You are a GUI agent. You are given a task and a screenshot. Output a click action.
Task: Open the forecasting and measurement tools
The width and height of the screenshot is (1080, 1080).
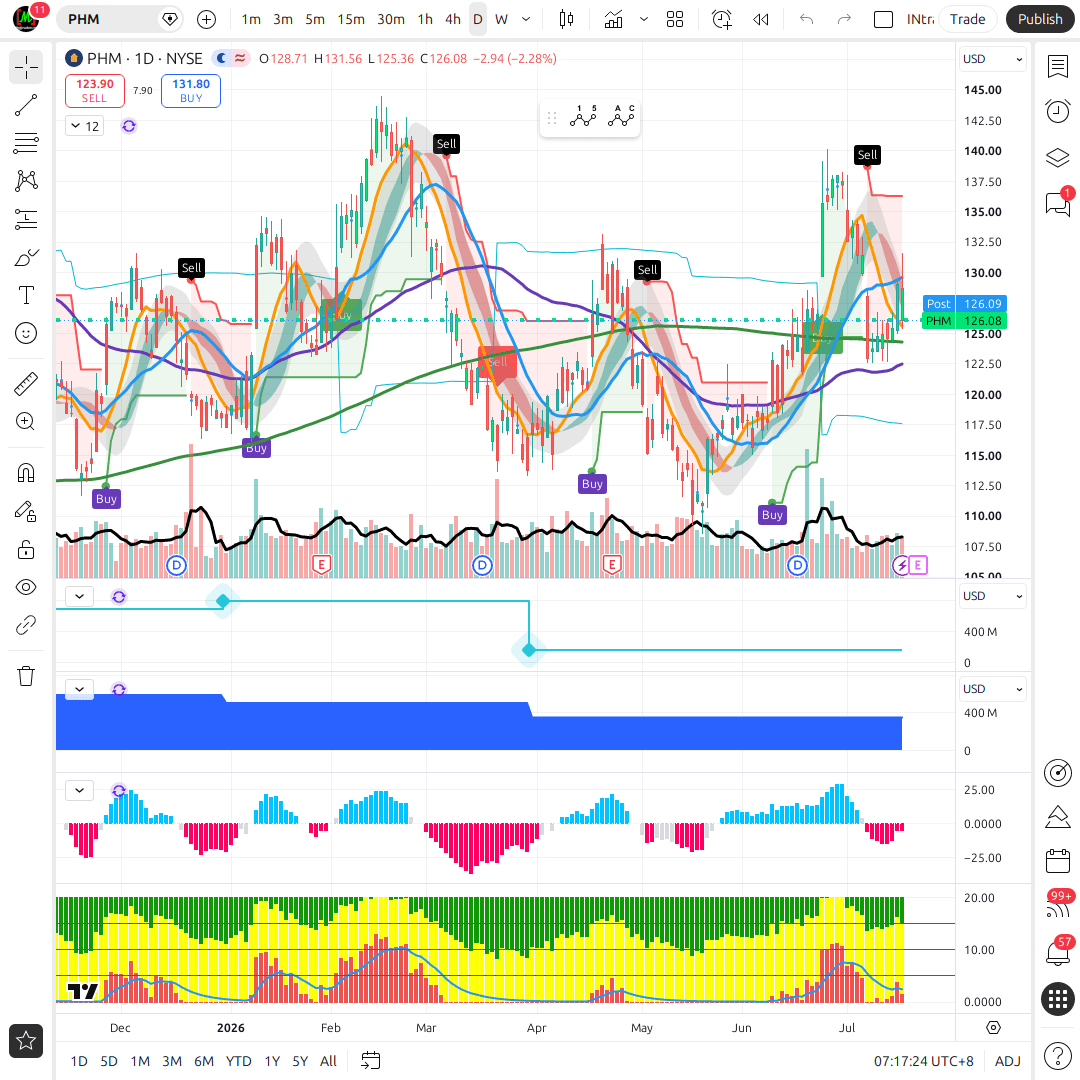[26, 220]
